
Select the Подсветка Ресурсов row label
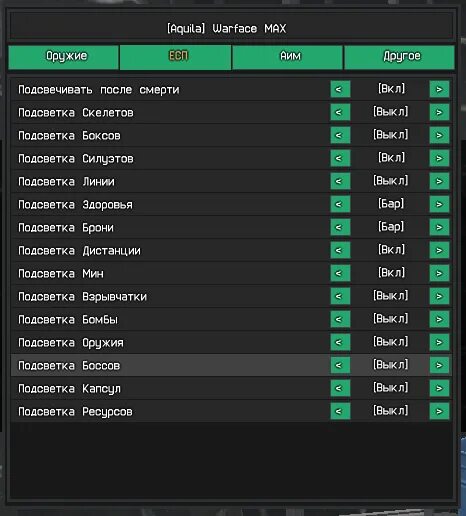(75, 412)
